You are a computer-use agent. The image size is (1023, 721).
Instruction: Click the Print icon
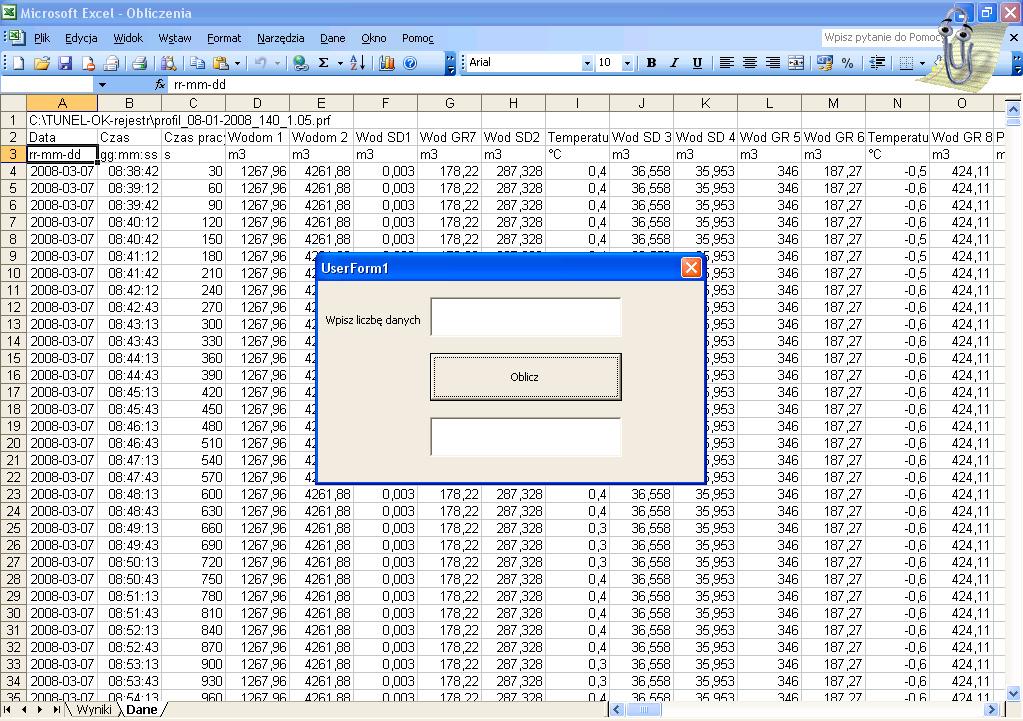click(x=138, y=63)
